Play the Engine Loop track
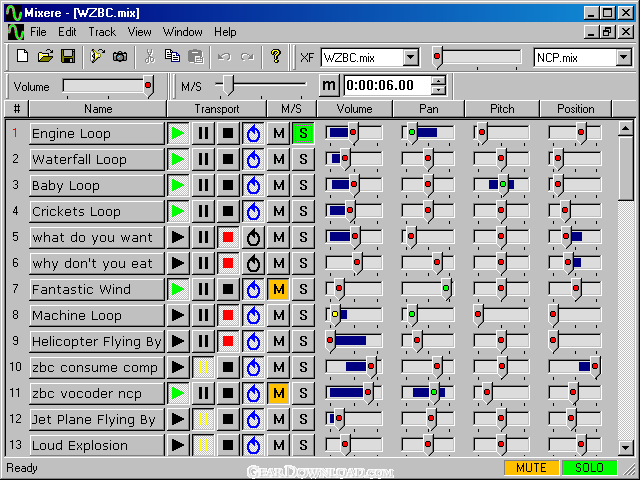The height and width of the screenshot is (480, 640). 178,133
